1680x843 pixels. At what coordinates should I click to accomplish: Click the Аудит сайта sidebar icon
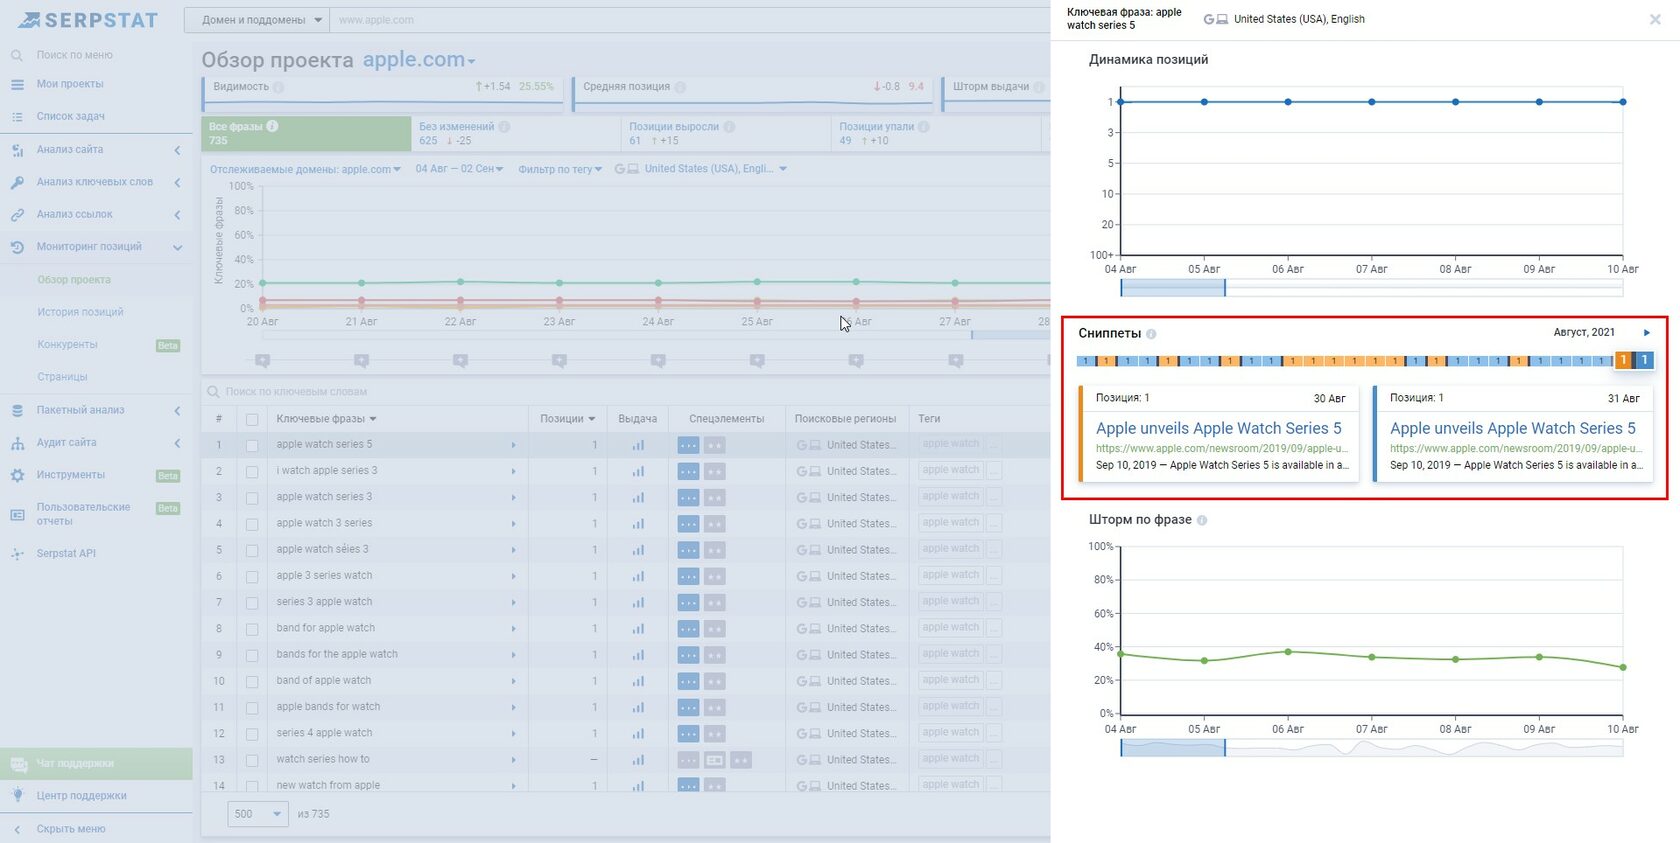17,442
